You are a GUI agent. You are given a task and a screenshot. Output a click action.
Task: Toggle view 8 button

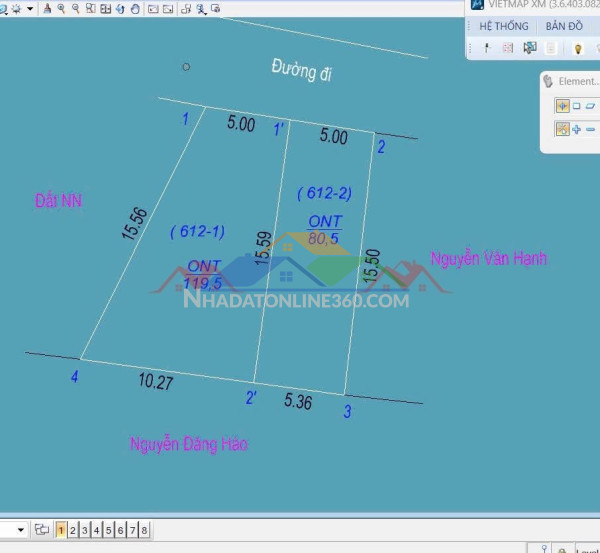144,530
